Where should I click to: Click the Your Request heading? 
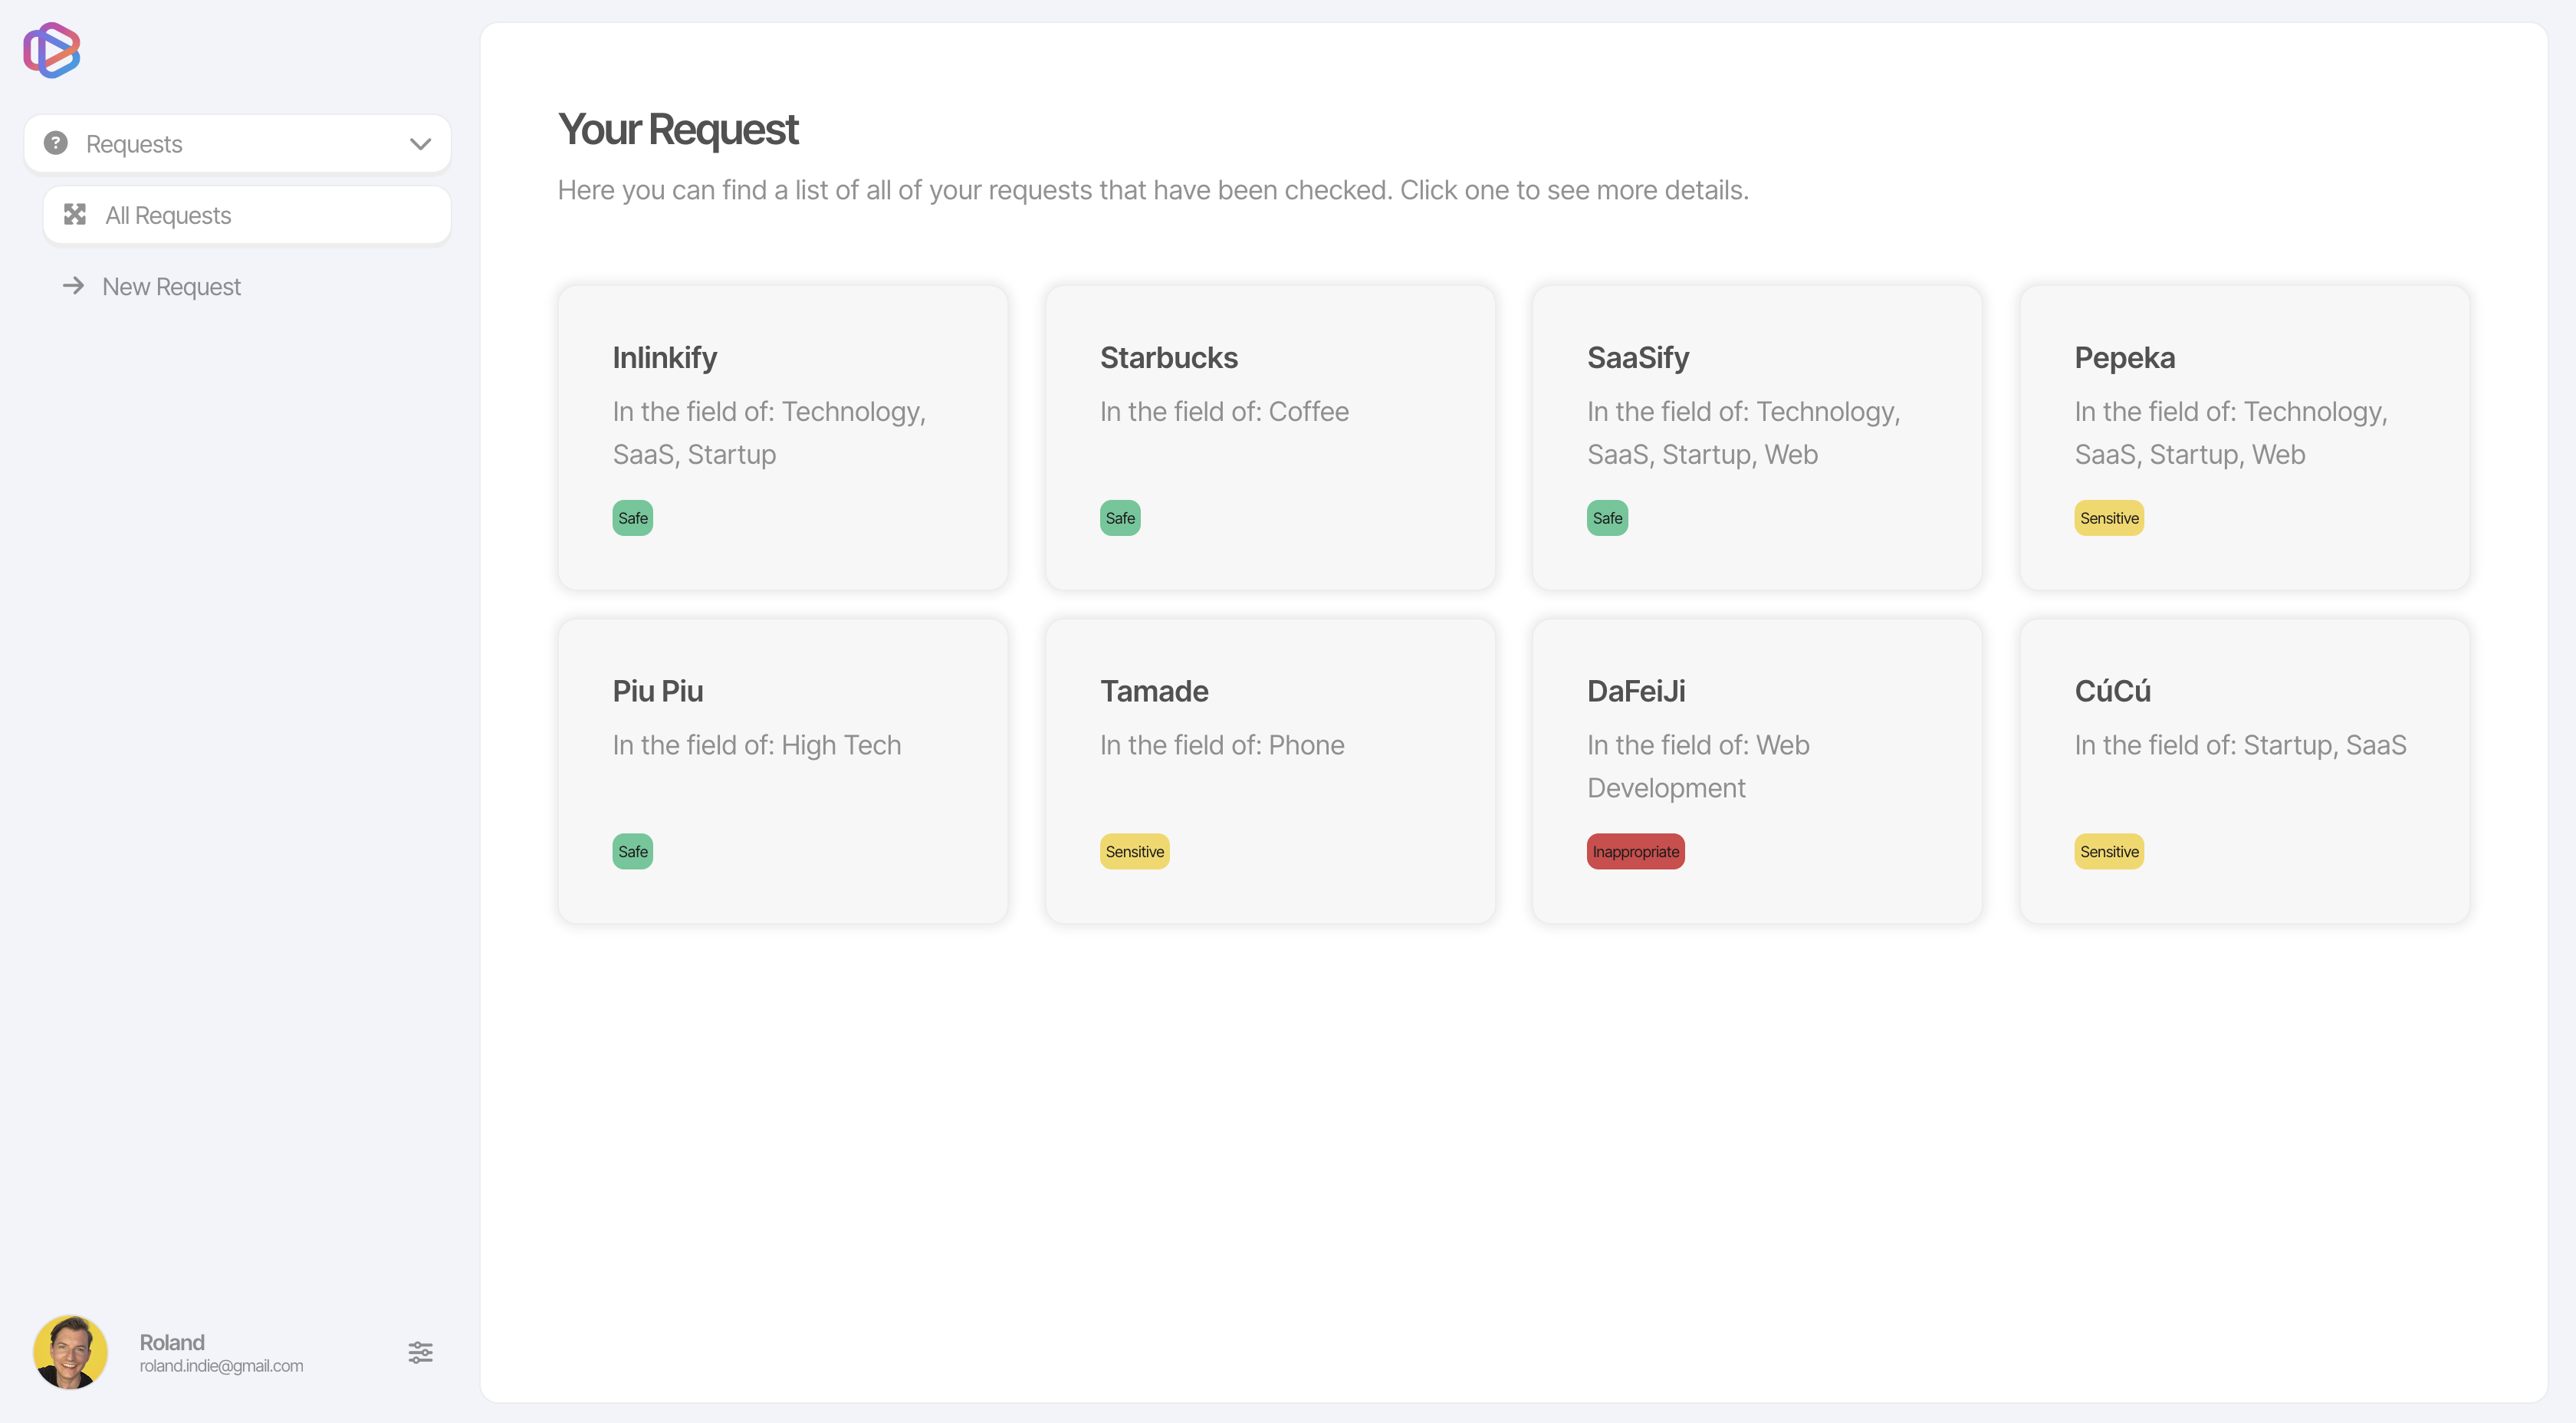(678, 129)
